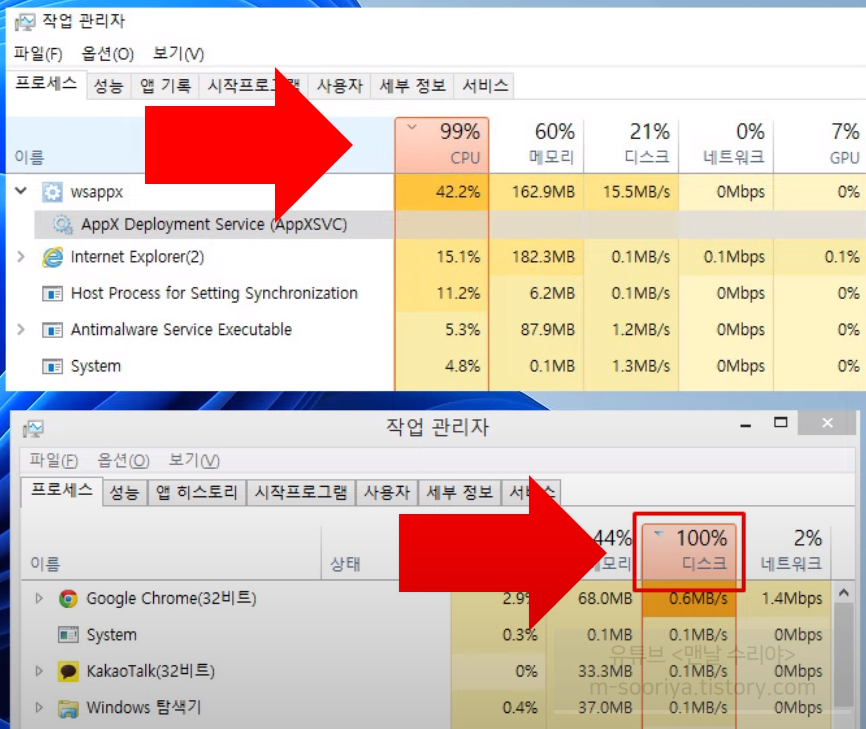
Task: Open 보기(V) menu in upper window
Action: click(178, 54)
